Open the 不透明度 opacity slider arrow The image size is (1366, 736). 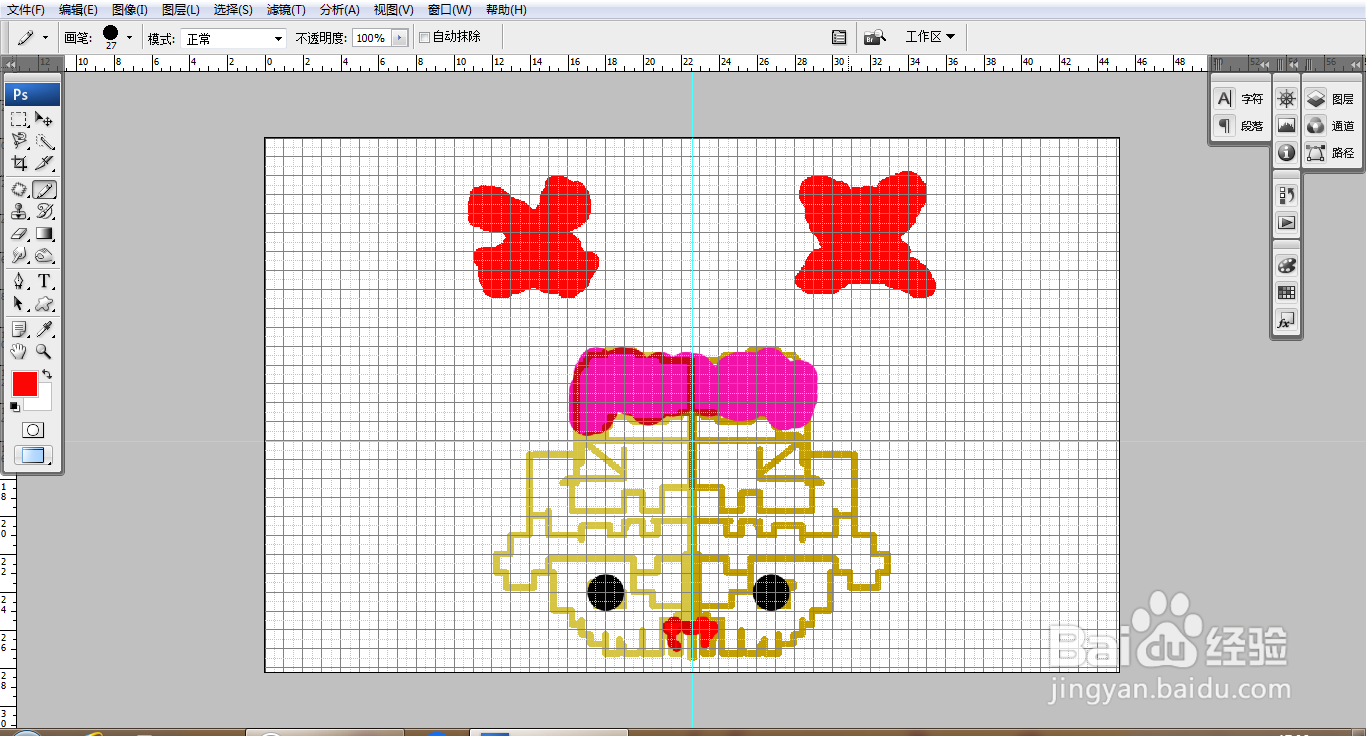coord(400,38)
